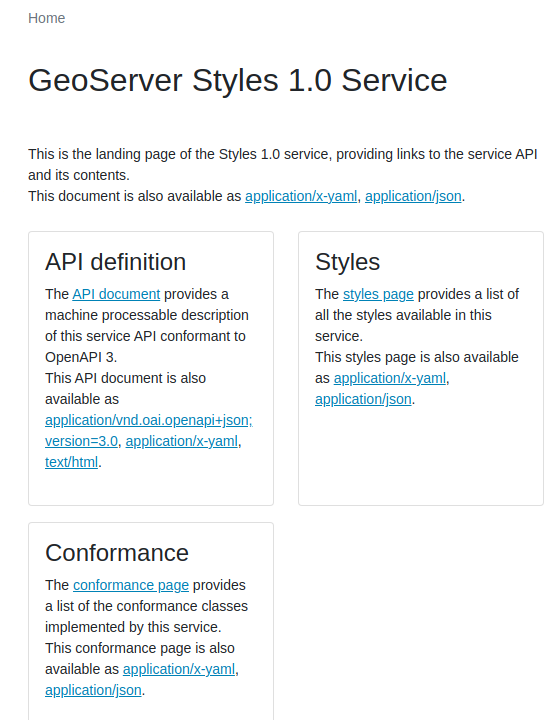The image size is (554, 720).
Task: Open the conformance page link
Action: (x=131, y=585)
